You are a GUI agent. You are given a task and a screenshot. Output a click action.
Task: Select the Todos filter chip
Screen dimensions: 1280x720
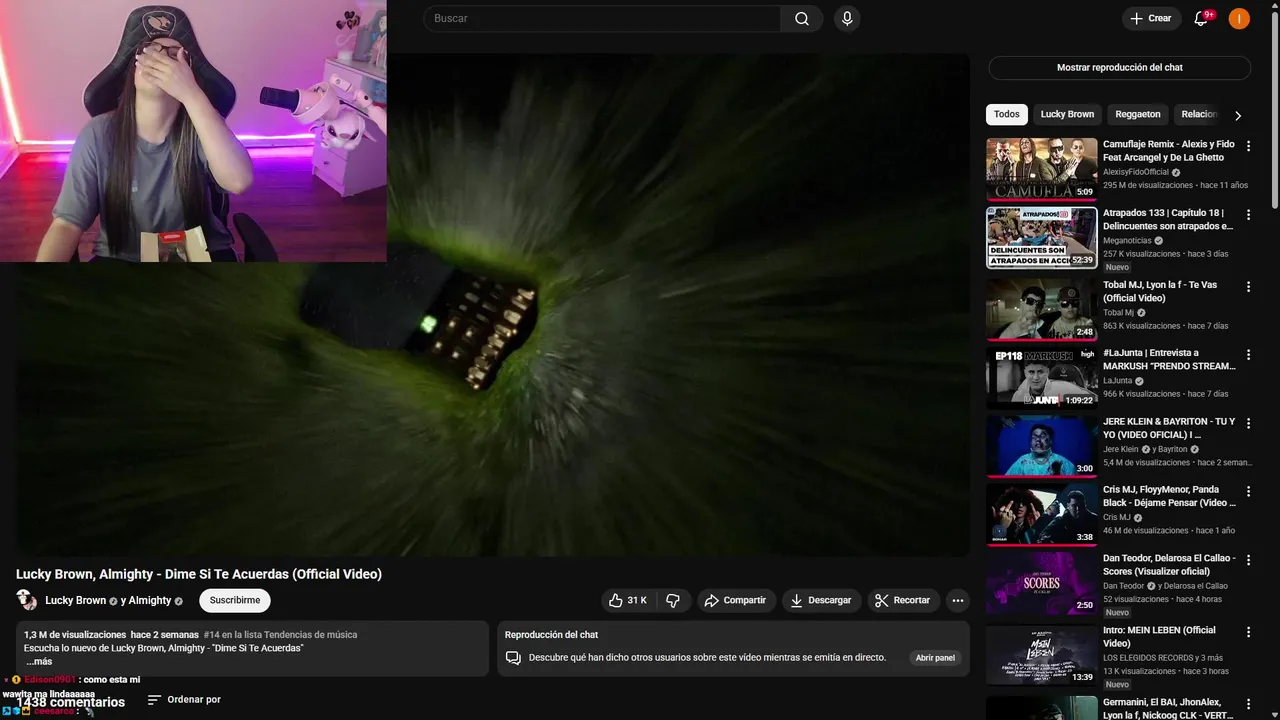(1007, 114)
